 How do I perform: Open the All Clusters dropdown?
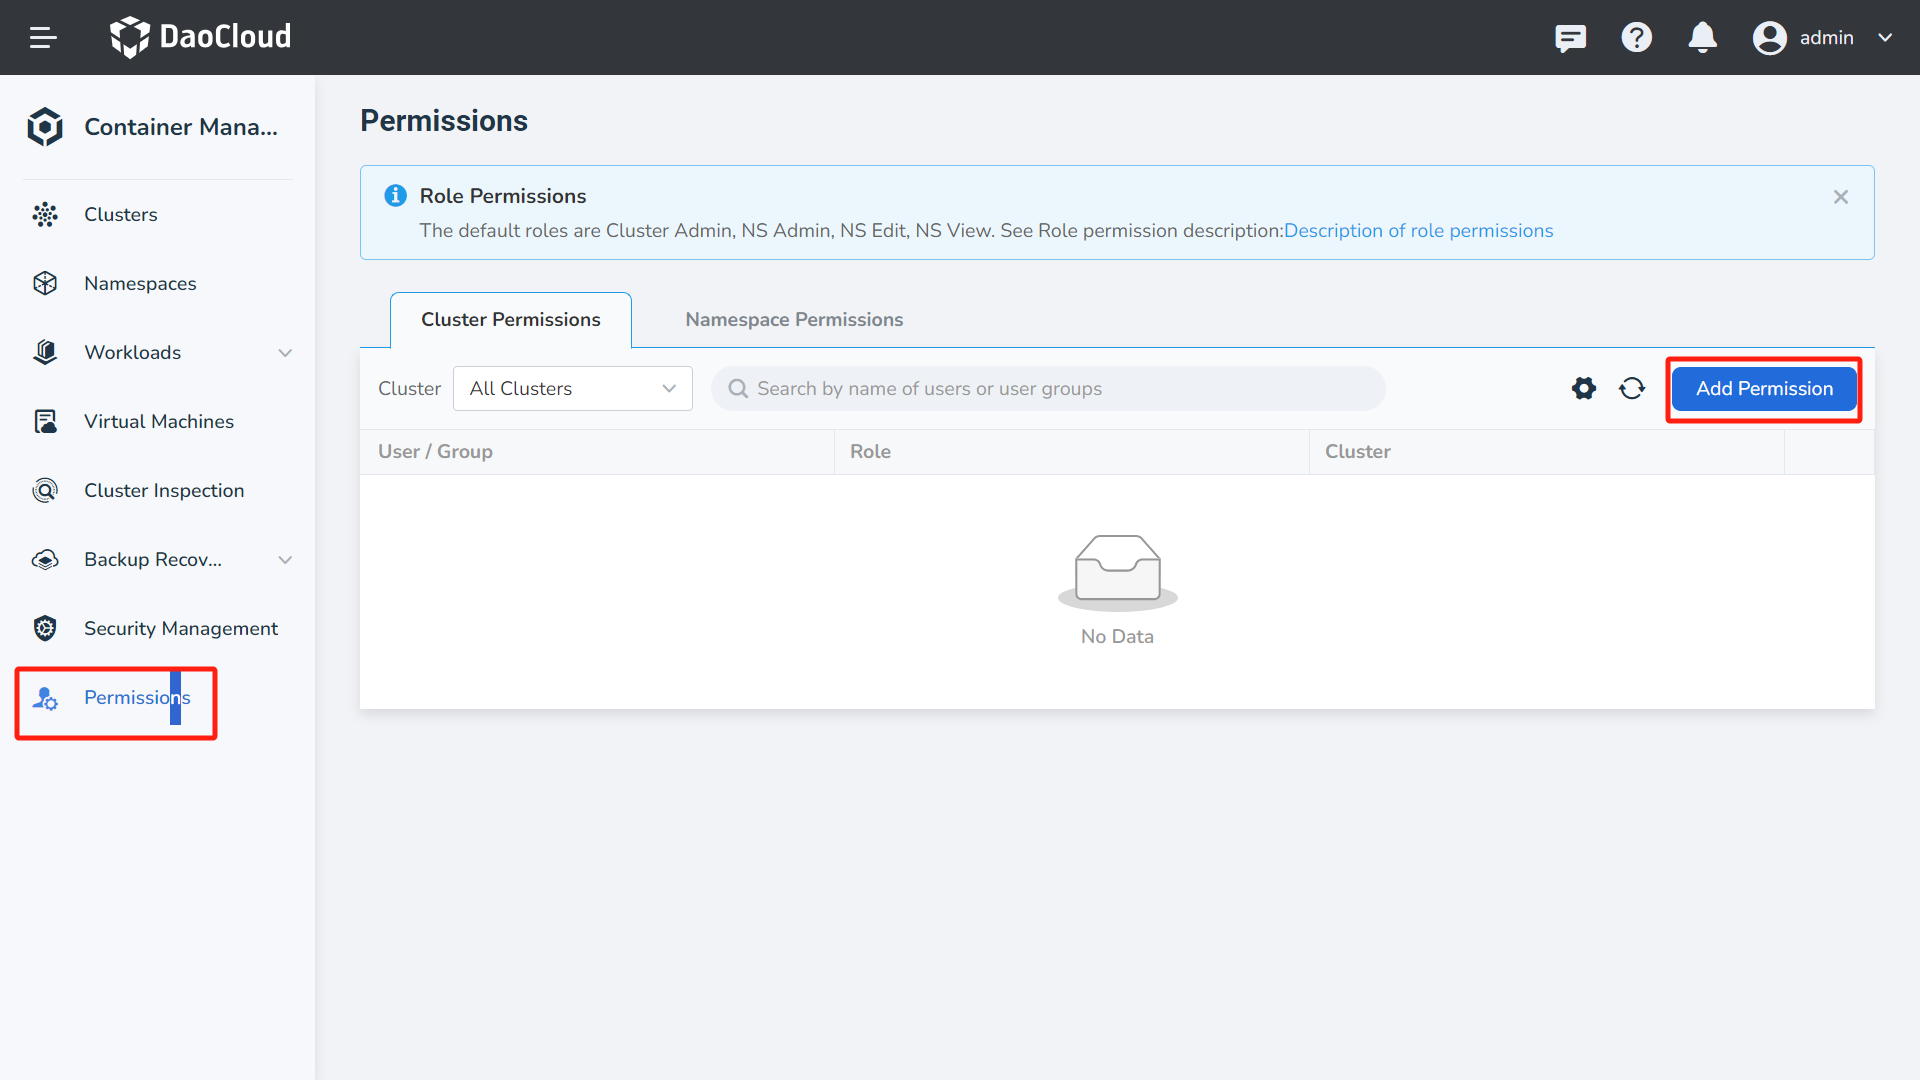tap(572, 388)
